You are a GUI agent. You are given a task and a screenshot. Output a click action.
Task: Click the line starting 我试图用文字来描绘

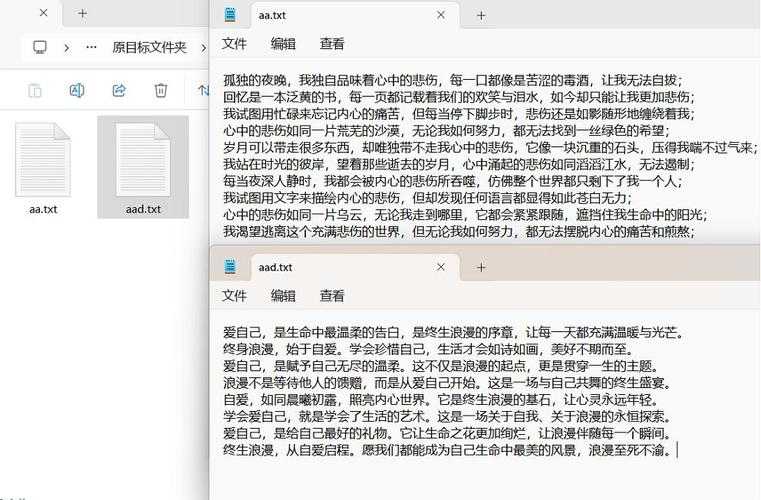(x=428, y=198)
